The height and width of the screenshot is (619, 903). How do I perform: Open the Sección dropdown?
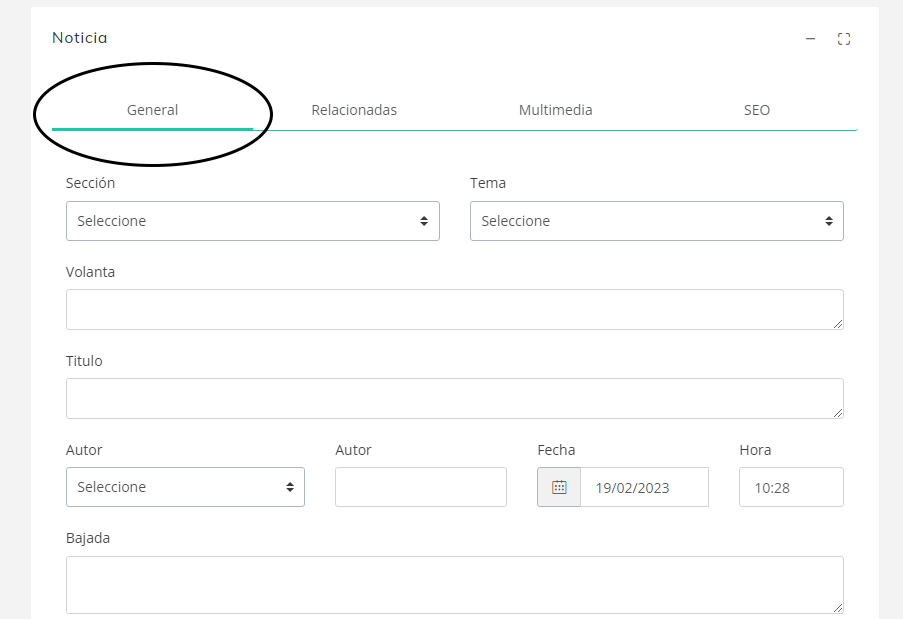[x=252, y=221]
